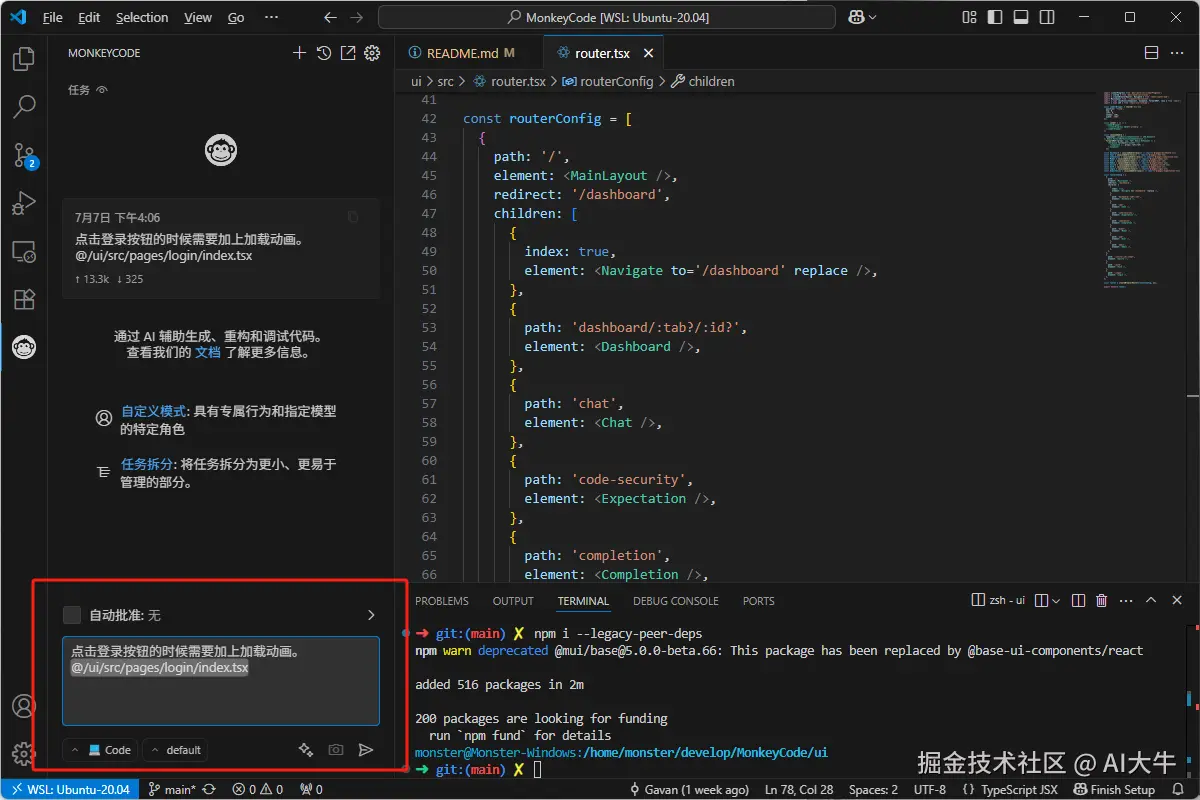Click the enhance prompt sparkle icon
Viewport: 1200px width, 800px height.
click(x=306, y=750)
